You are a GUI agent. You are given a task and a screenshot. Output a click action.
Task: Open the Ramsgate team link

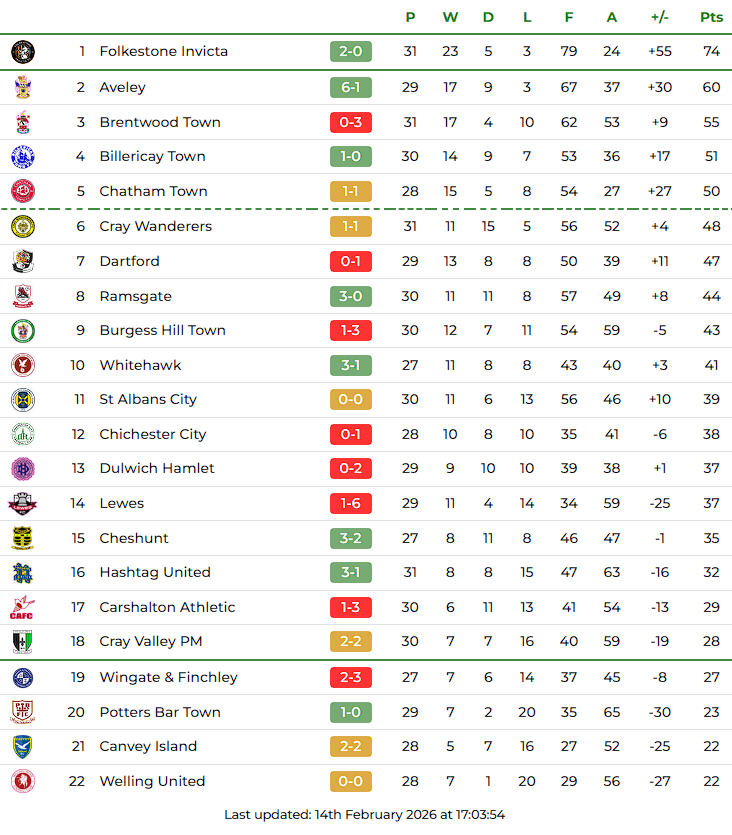[x=135, y=297]
